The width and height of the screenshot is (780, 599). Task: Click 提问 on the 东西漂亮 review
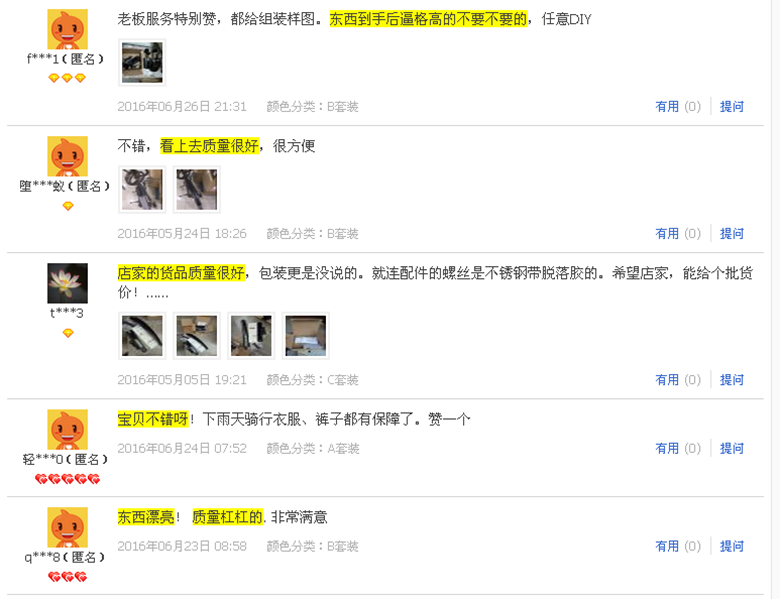[732, 546]
